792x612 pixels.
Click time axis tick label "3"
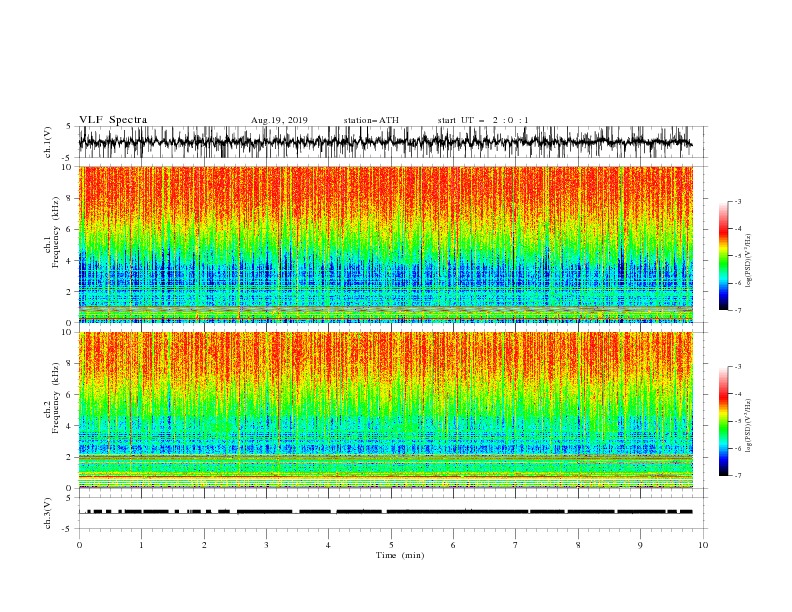[x=266, y=545]
